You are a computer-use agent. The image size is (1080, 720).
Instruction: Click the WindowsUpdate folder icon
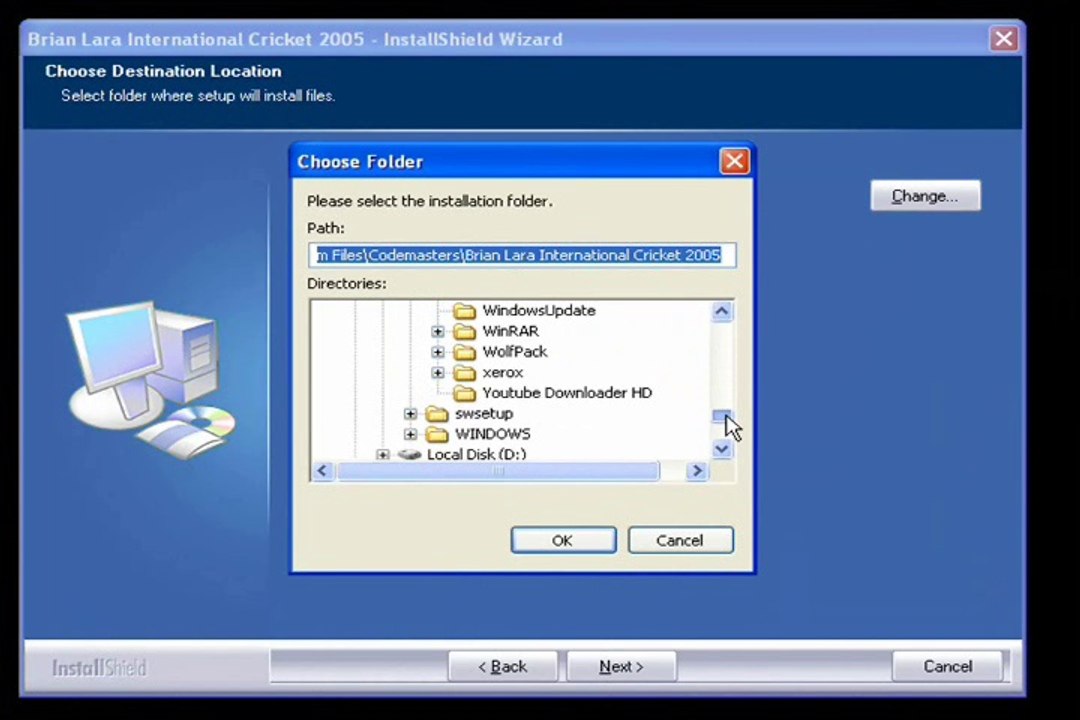coord(464,311)
